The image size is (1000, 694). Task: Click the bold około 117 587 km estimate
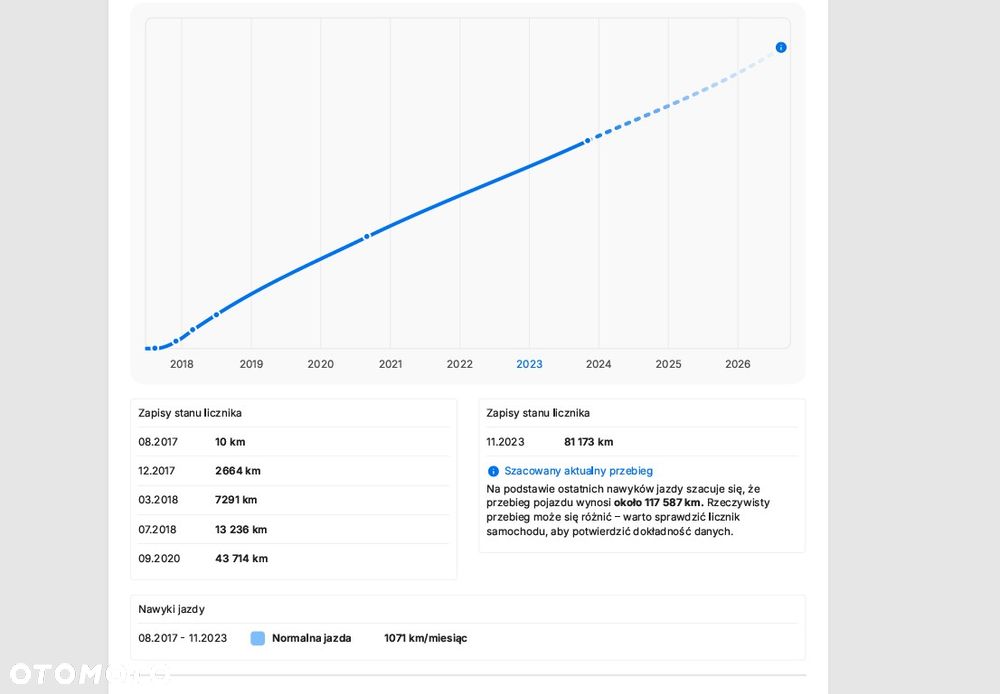[659, 503]
